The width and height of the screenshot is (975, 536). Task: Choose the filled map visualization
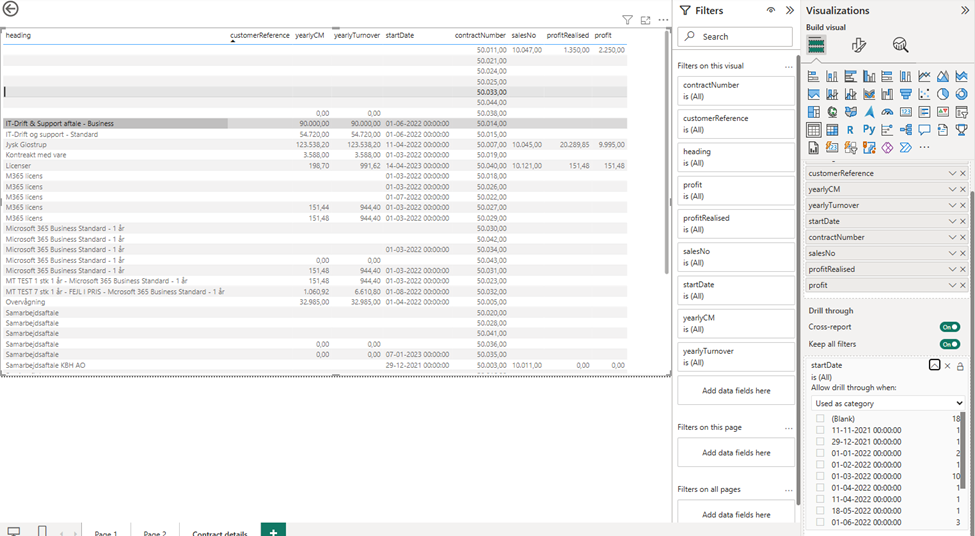(851, 112)
